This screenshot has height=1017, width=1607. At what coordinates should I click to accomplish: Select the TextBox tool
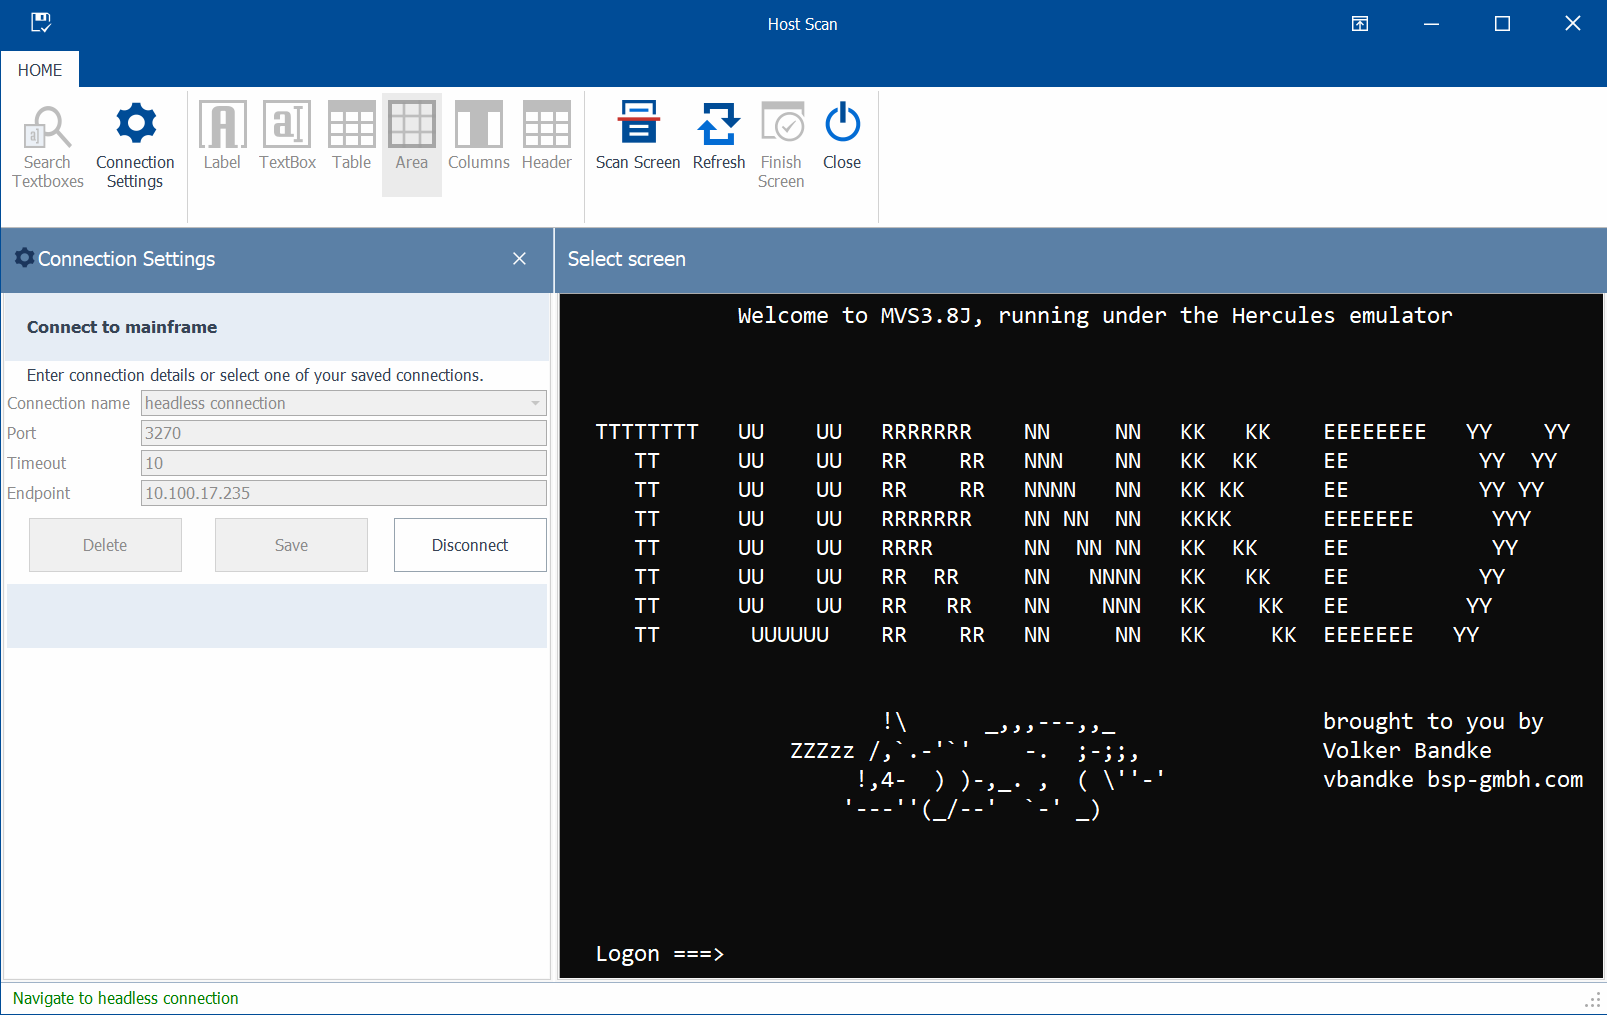[287, 137]
